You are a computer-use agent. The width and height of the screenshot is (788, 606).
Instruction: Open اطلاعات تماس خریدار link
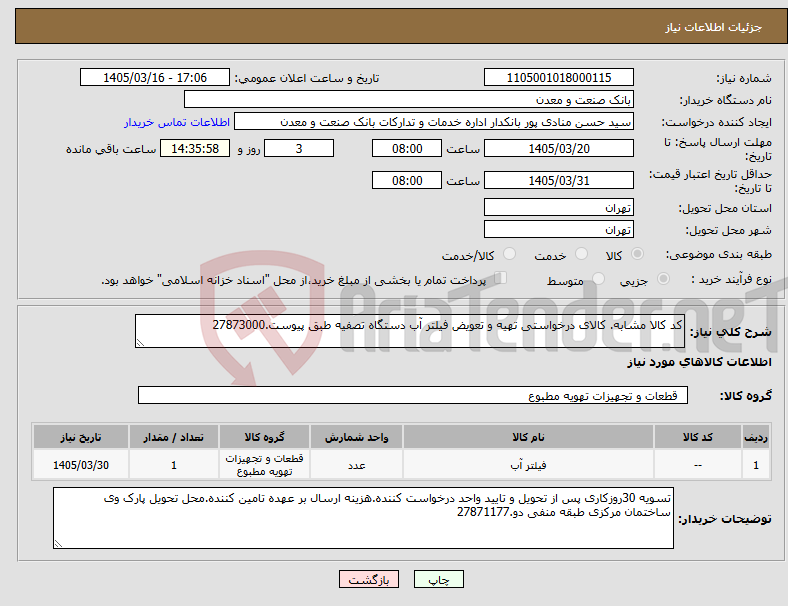(x=177, y=122)
